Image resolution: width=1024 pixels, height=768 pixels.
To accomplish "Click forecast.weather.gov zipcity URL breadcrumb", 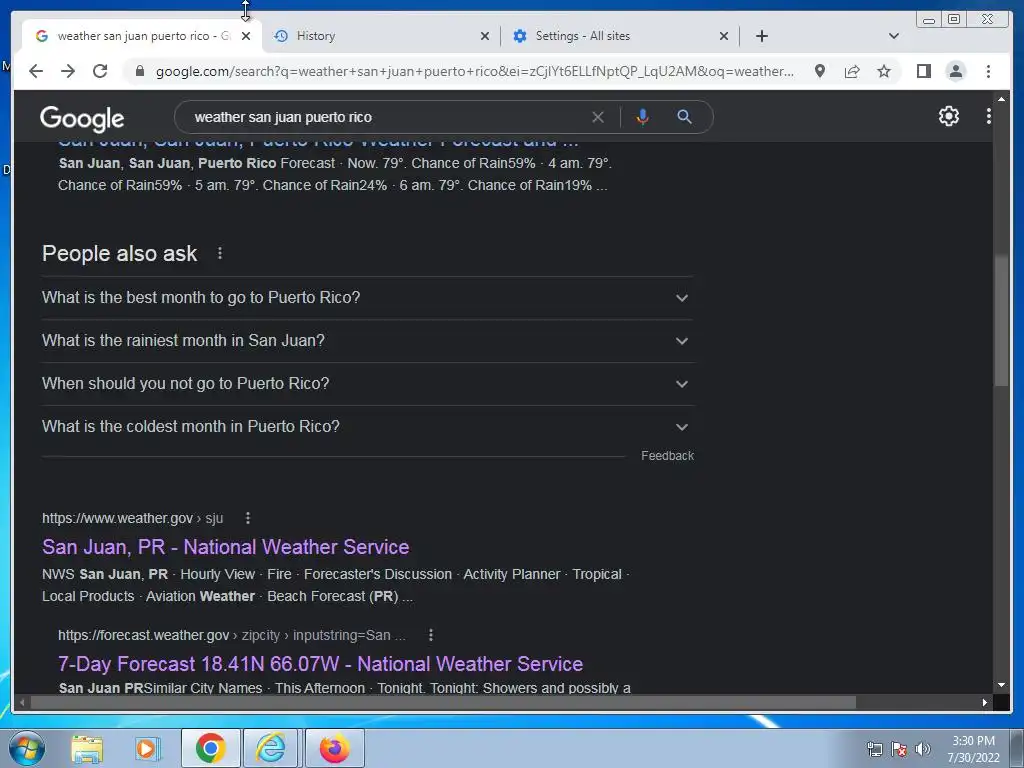I will pyautogui.click(x=232, y=635).
